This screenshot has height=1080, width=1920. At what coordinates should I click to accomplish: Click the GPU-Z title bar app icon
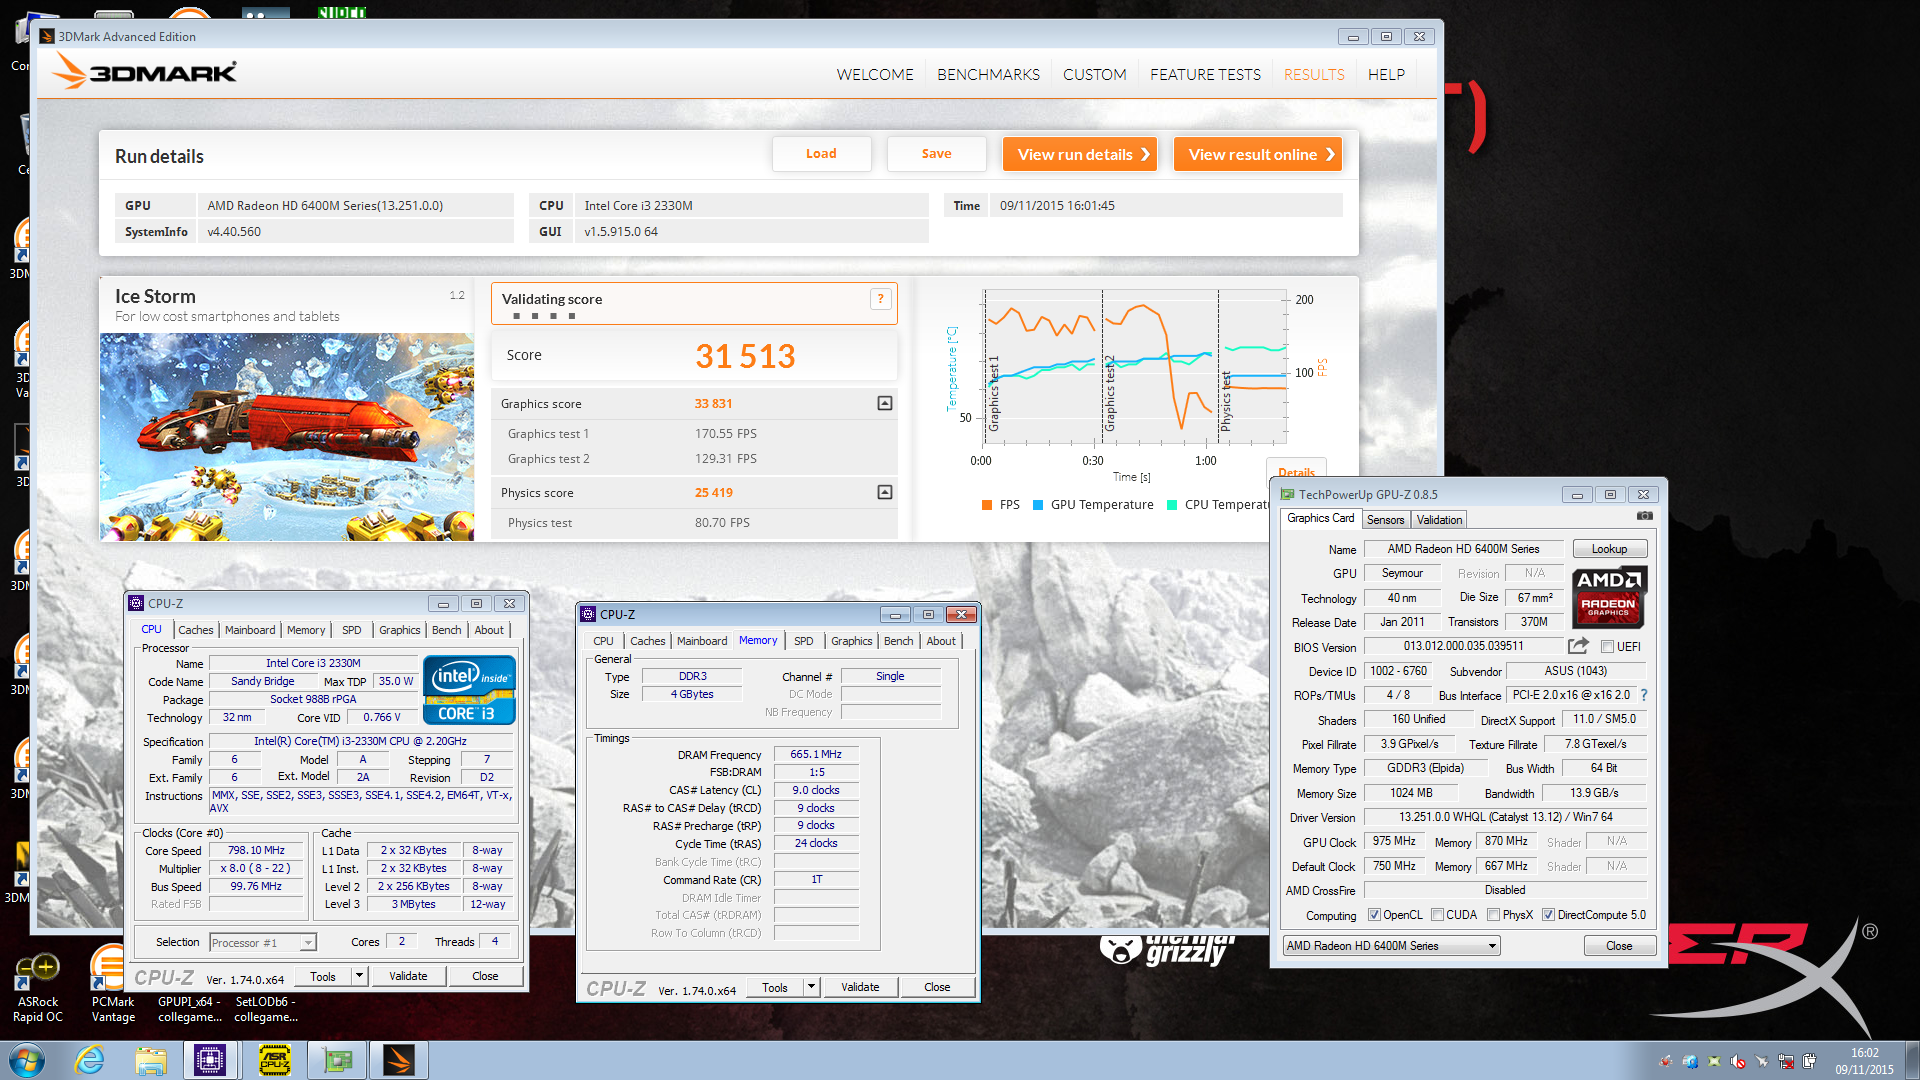1287,494
